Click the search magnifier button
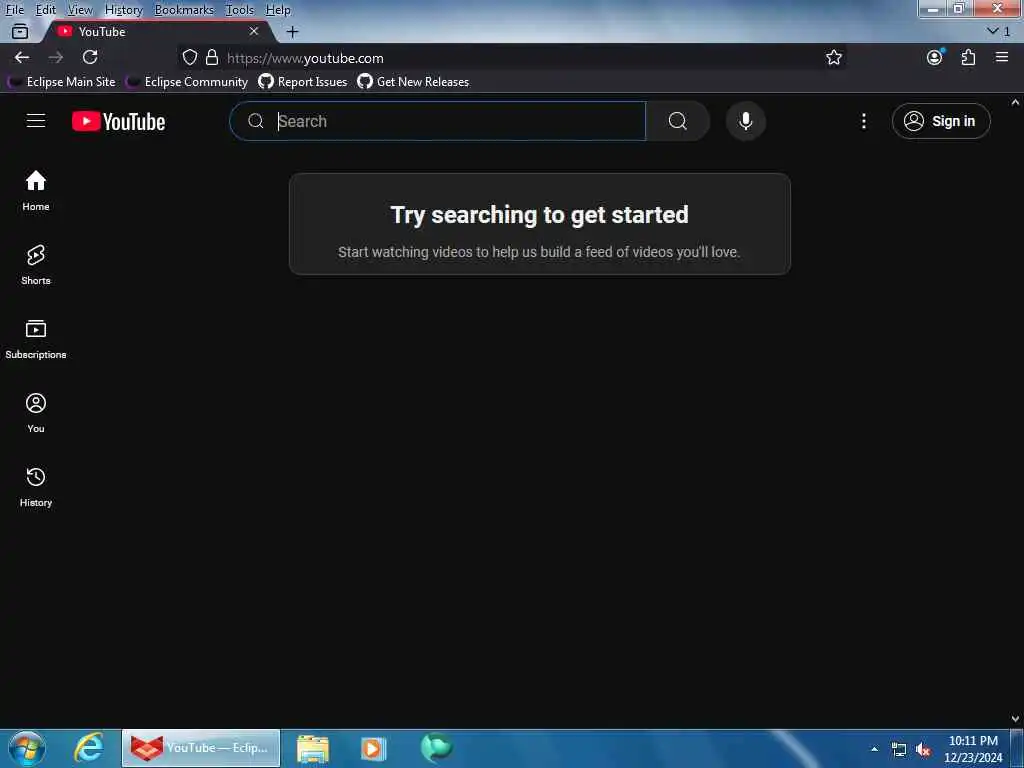 [x=677, y=121]
